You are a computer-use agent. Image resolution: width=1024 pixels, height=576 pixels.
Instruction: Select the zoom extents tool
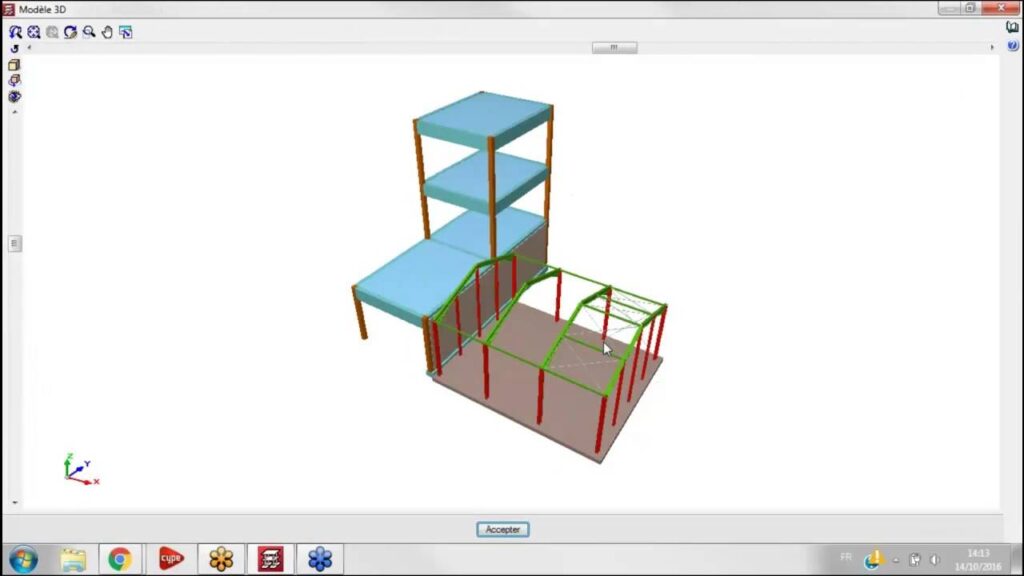click(x=33, y=32)
